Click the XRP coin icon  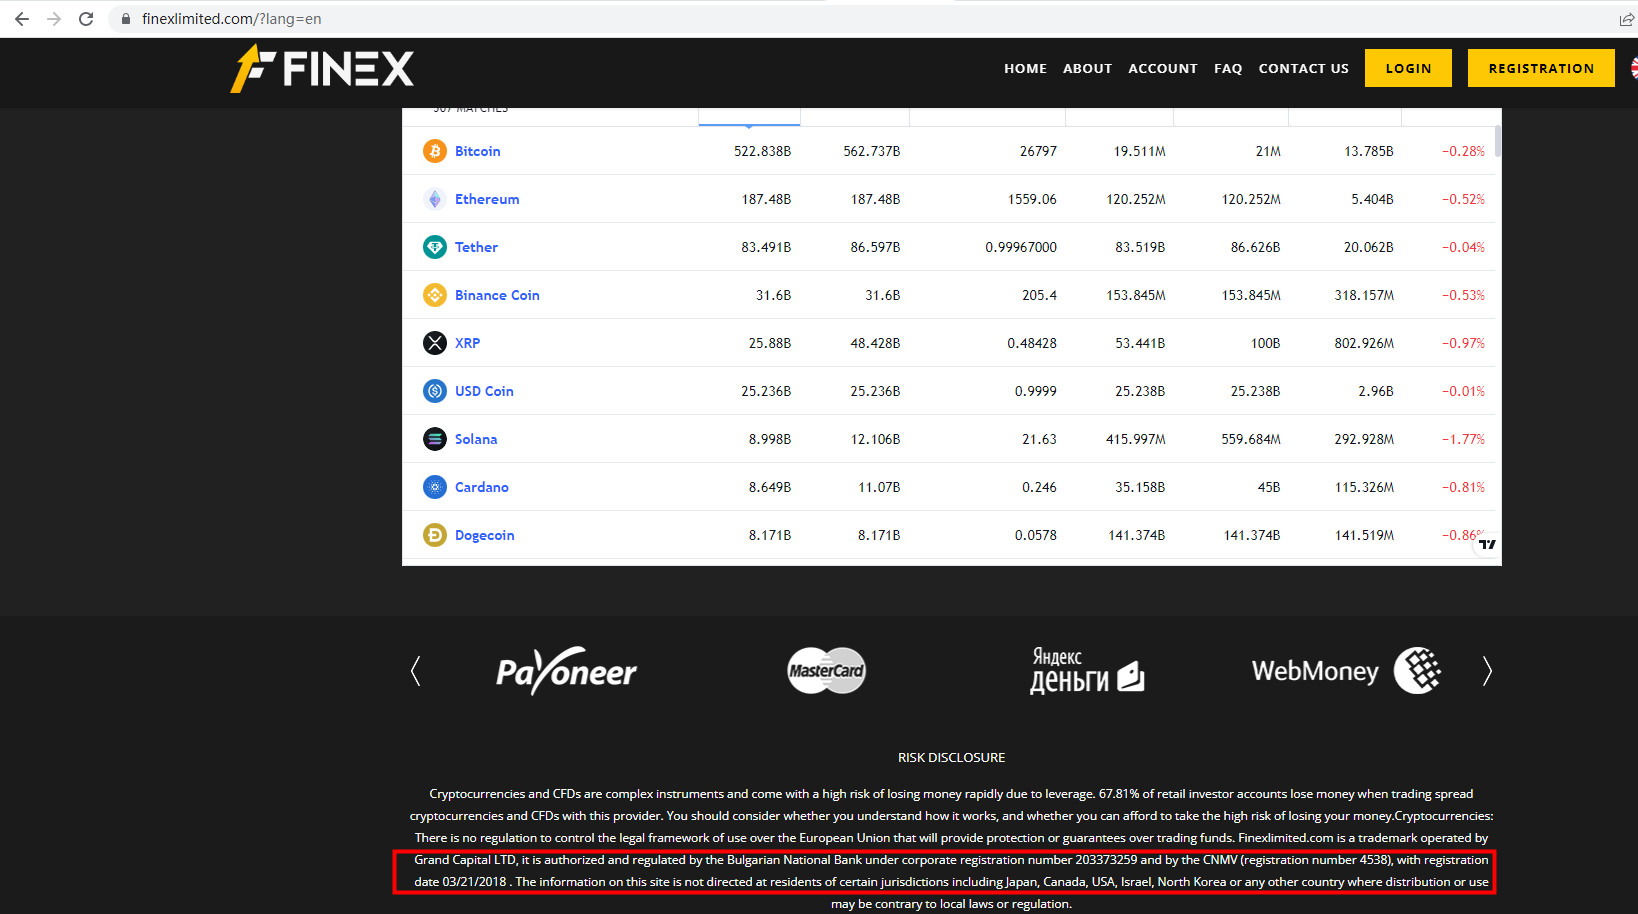click(x=435, y=343)
